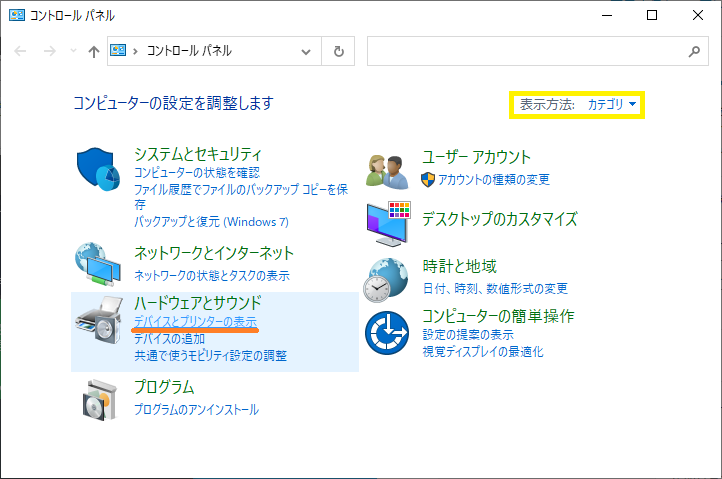Click the コンピューターの簡単操作 icon
The image size is (722, 479).
[387, 333]
